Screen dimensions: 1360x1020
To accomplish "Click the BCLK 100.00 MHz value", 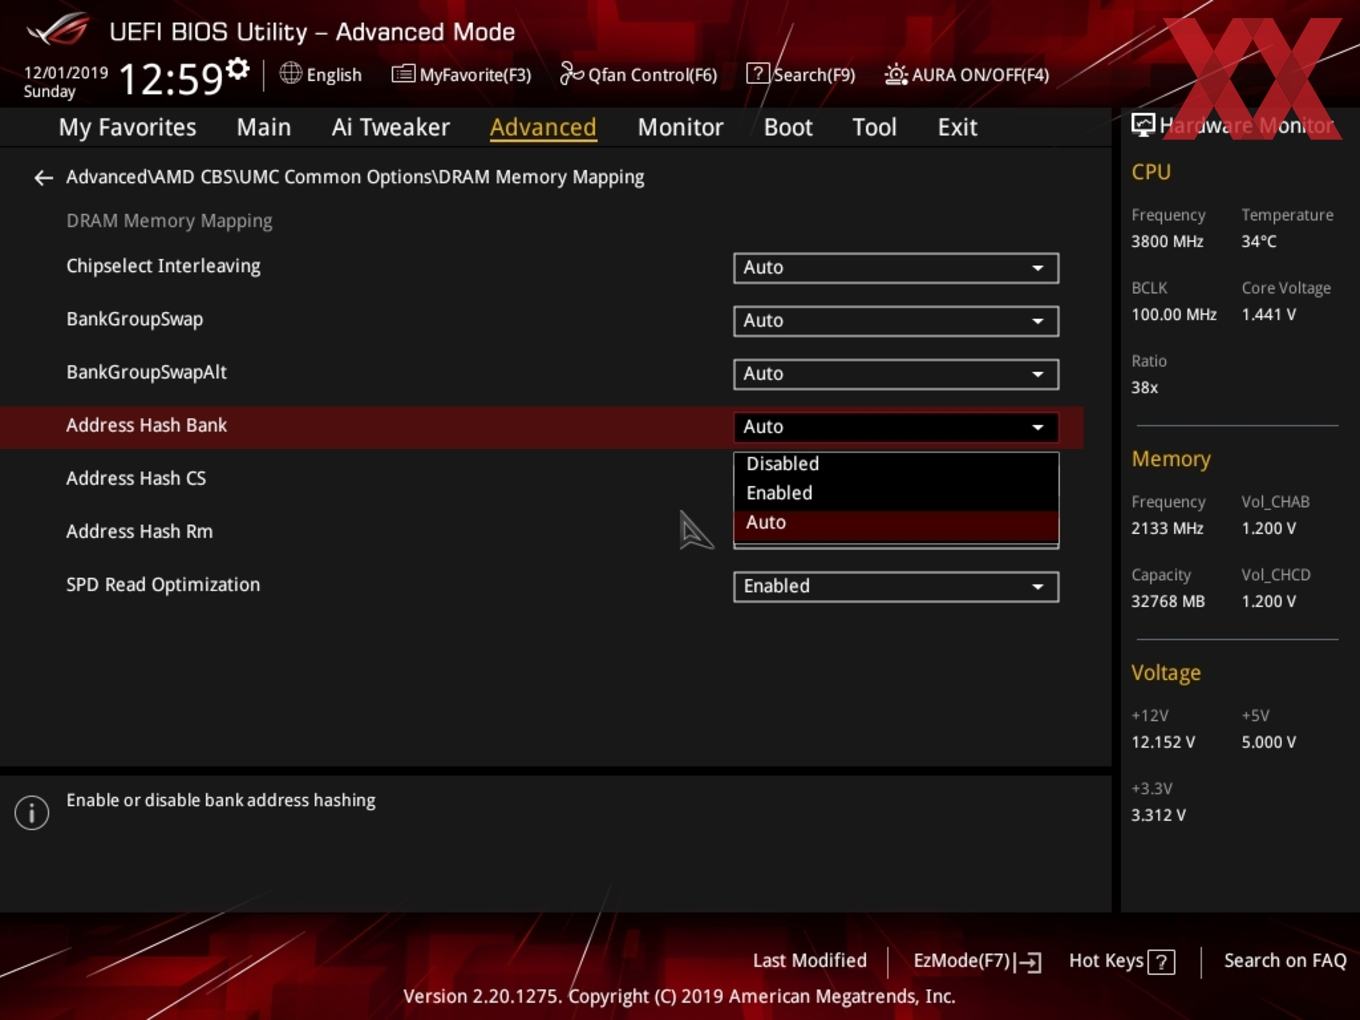I will tap(1174, 315).
